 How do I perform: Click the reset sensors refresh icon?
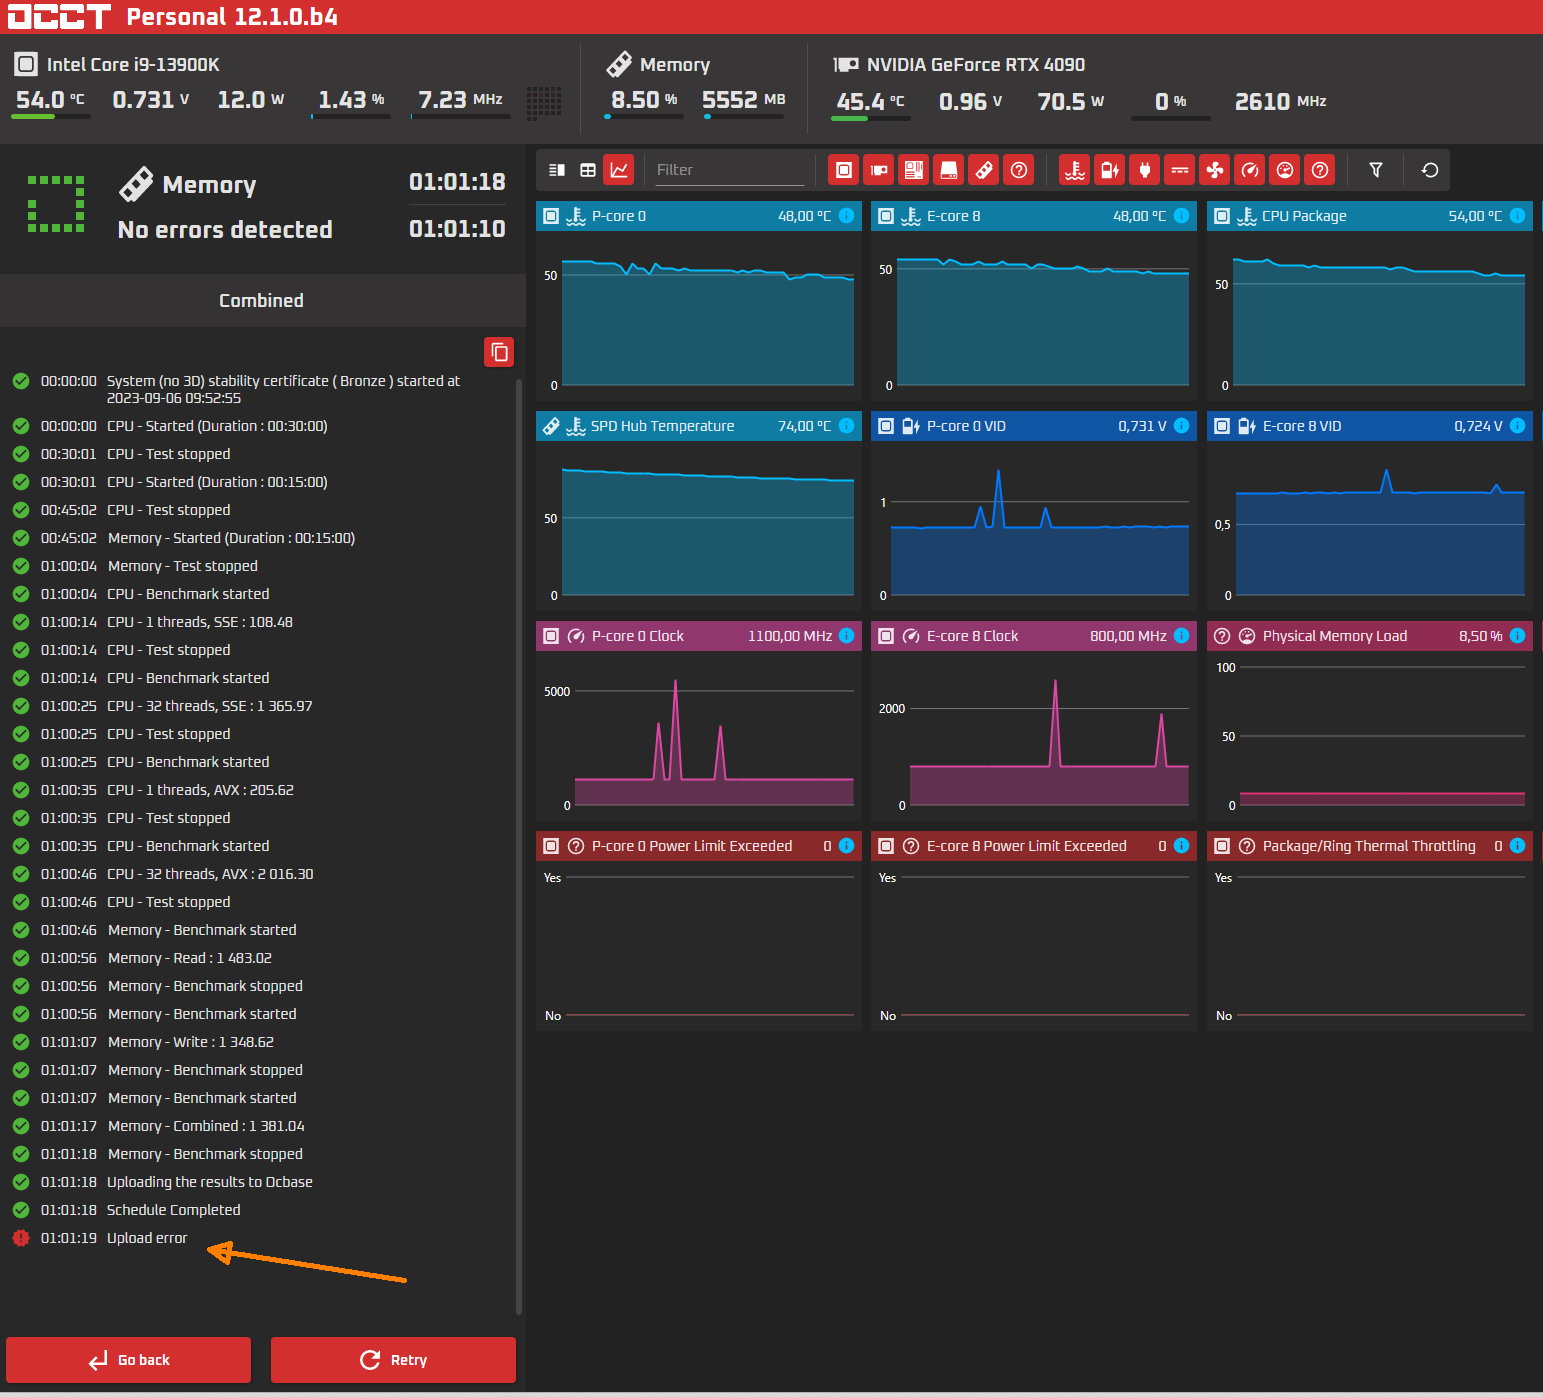click(x=1430, y=170)
